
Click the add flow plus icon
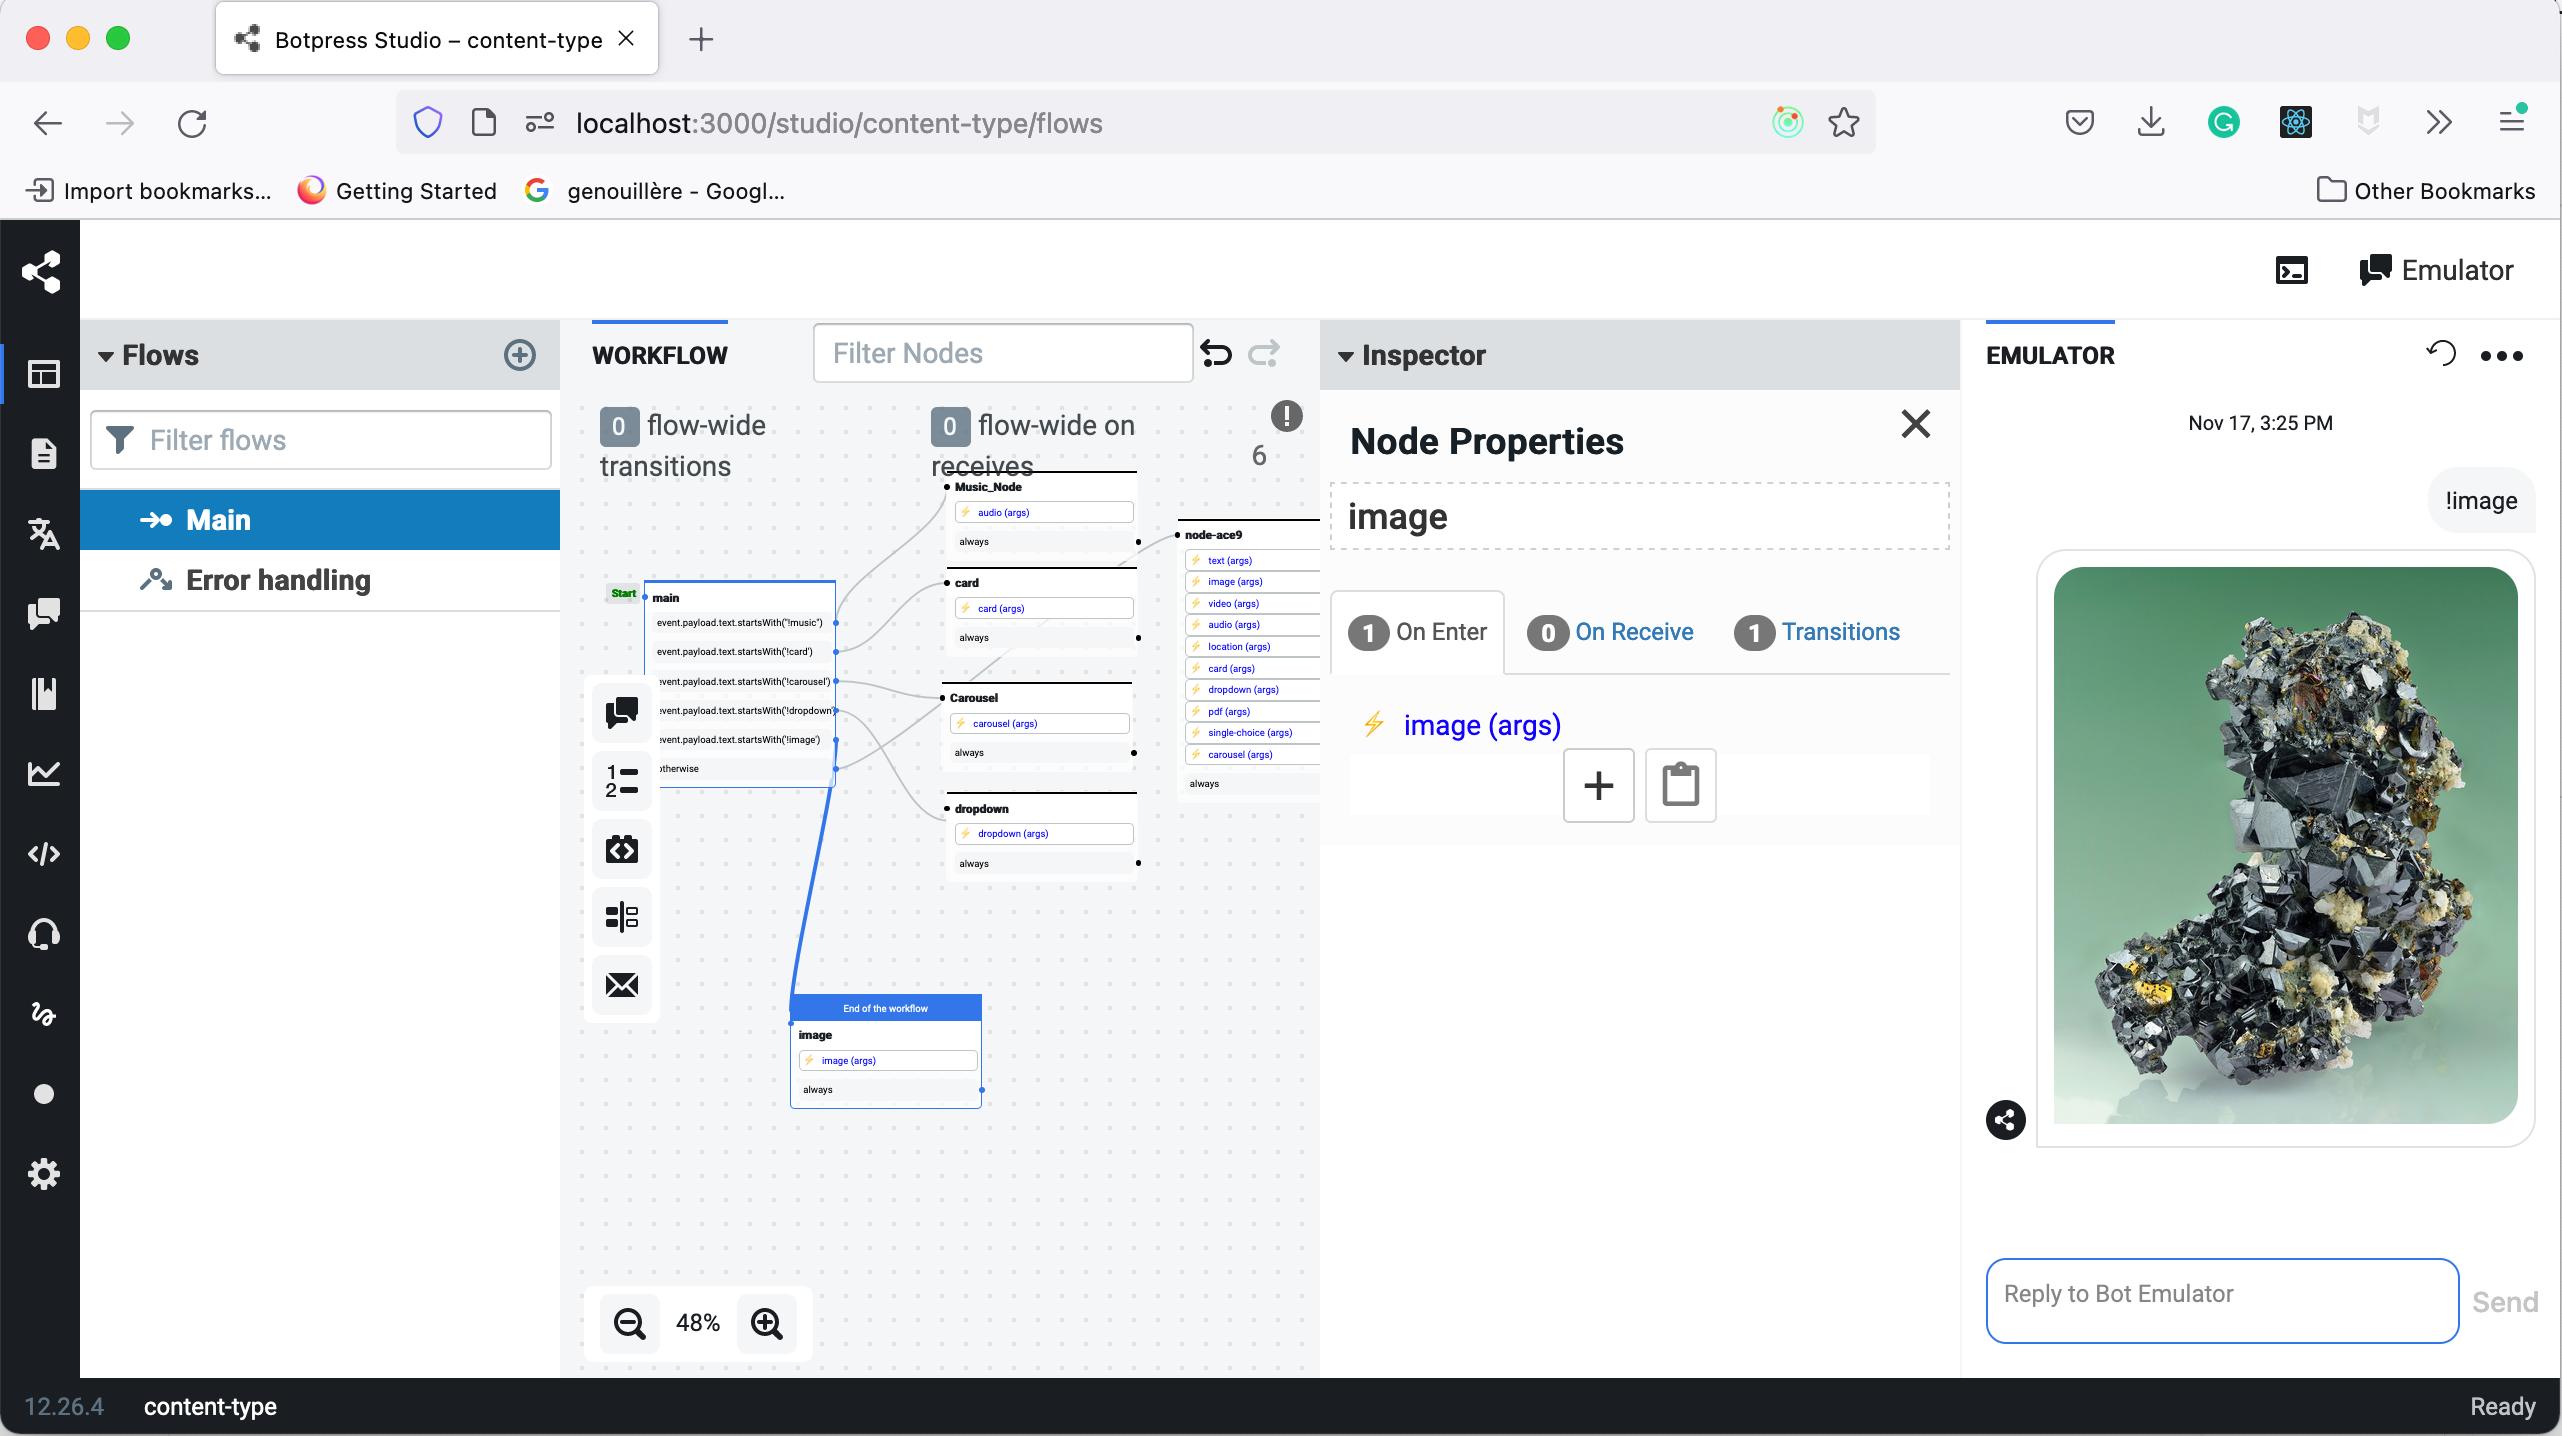point(519,355)
